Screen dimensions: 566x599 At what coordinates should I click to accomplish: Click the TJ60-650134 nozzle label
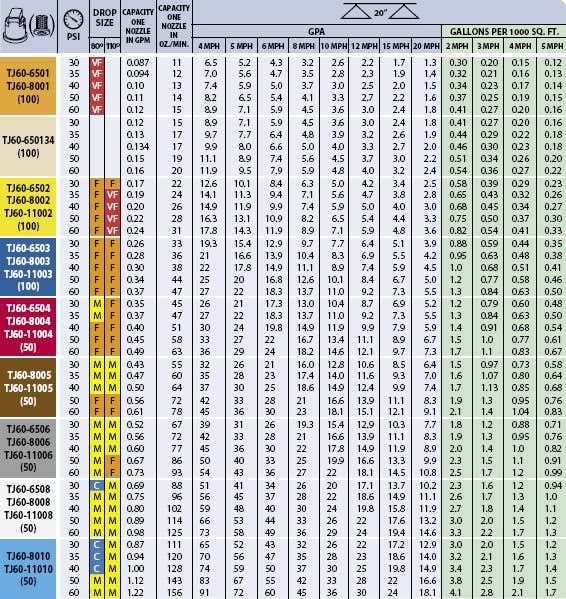click(x=28, y=140)
